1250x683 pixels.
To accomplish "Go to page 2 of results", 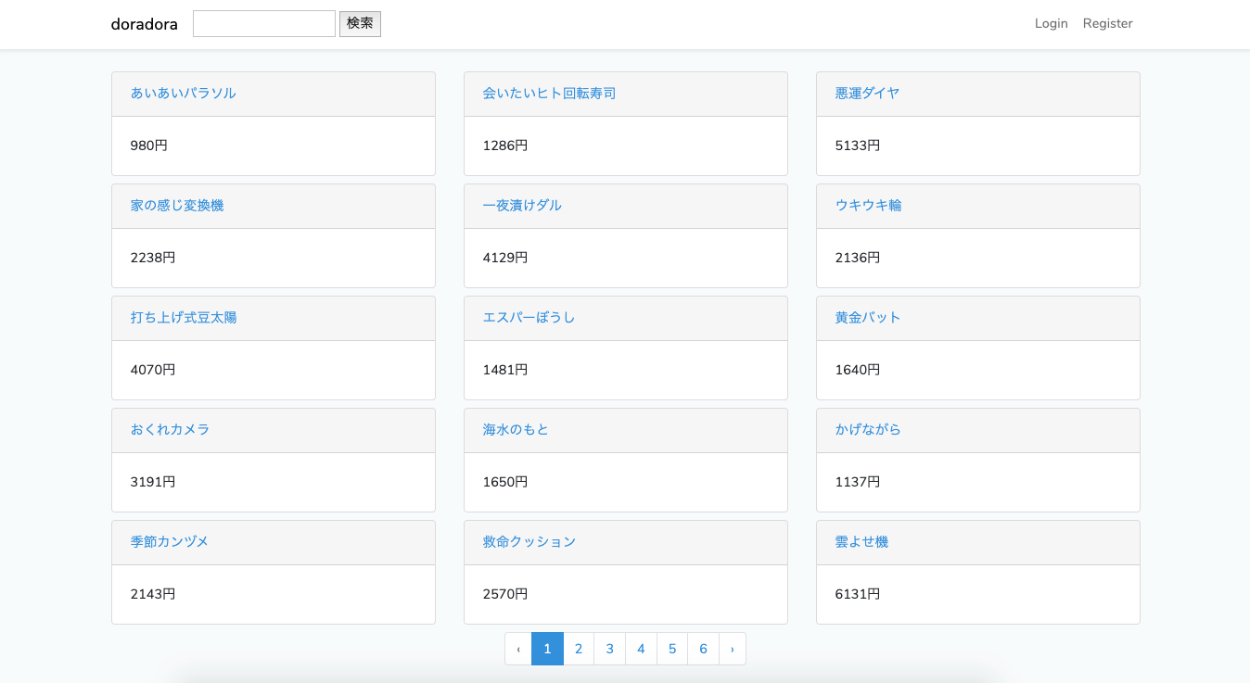I will 578,649.
